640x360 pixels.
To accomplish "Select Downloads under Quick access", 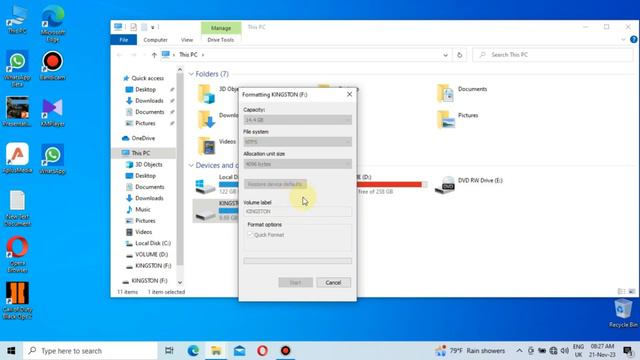I will [149, 100].
